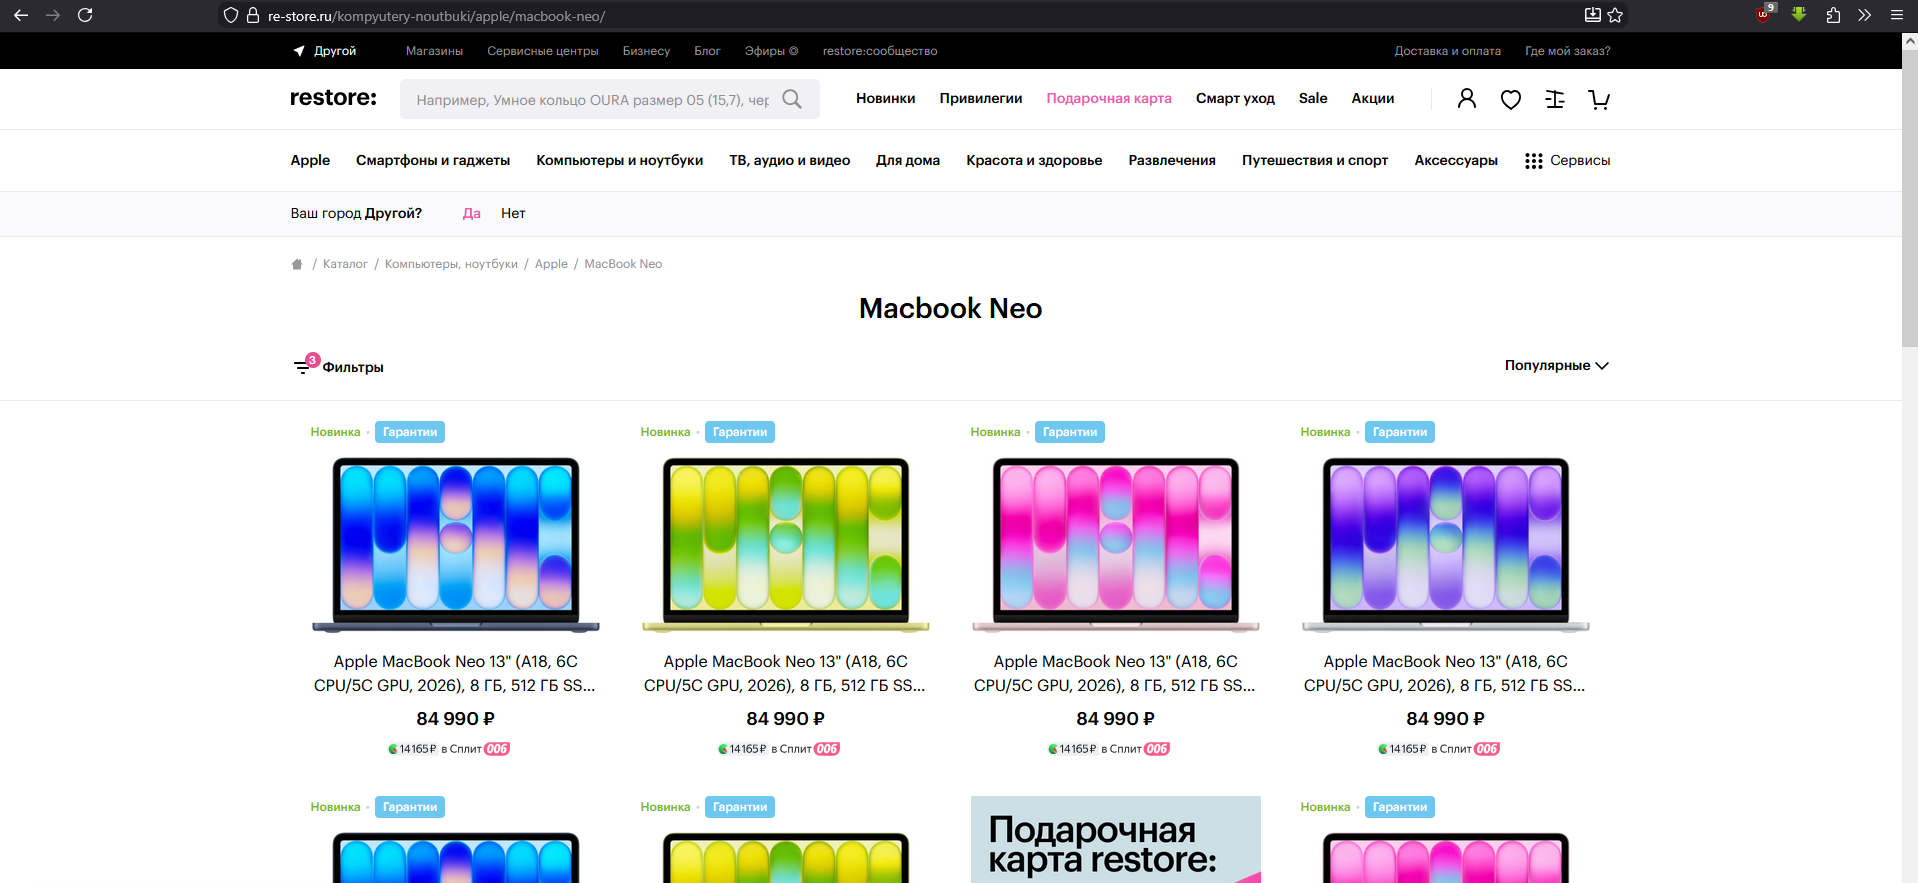Click the save-page icon beside the bookmark star
The image size is (1918, 883).
tap(1593, 15)
